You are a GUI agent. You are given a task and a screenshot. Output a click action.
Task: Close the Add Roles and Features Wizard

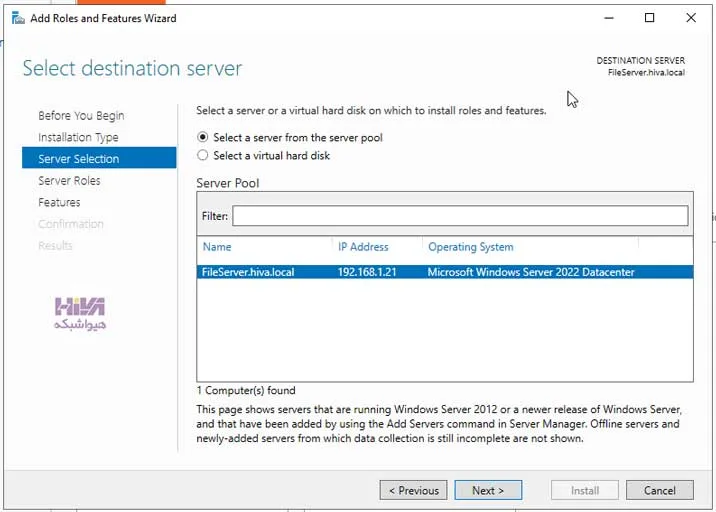pos(691,18)
